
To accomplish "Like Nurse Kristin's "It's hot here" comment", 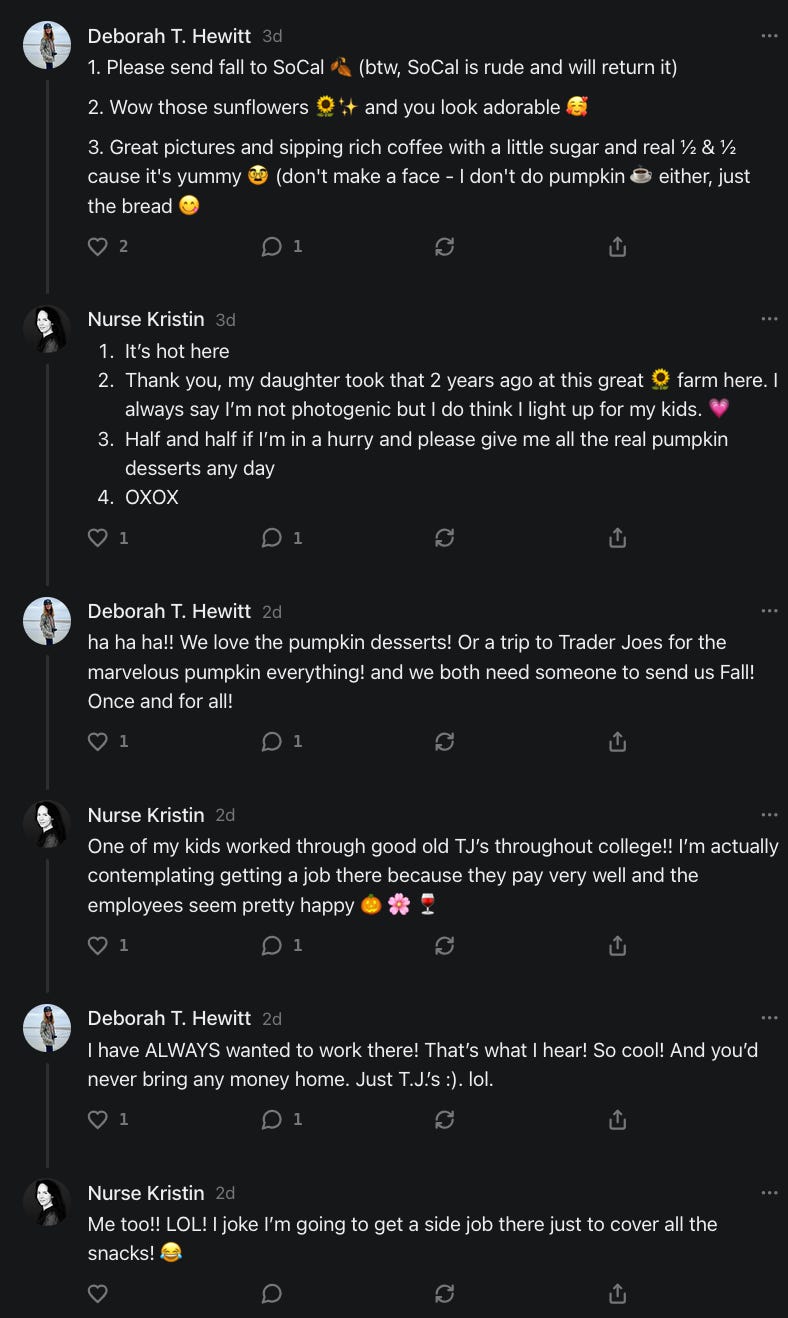I will [98, 538].
